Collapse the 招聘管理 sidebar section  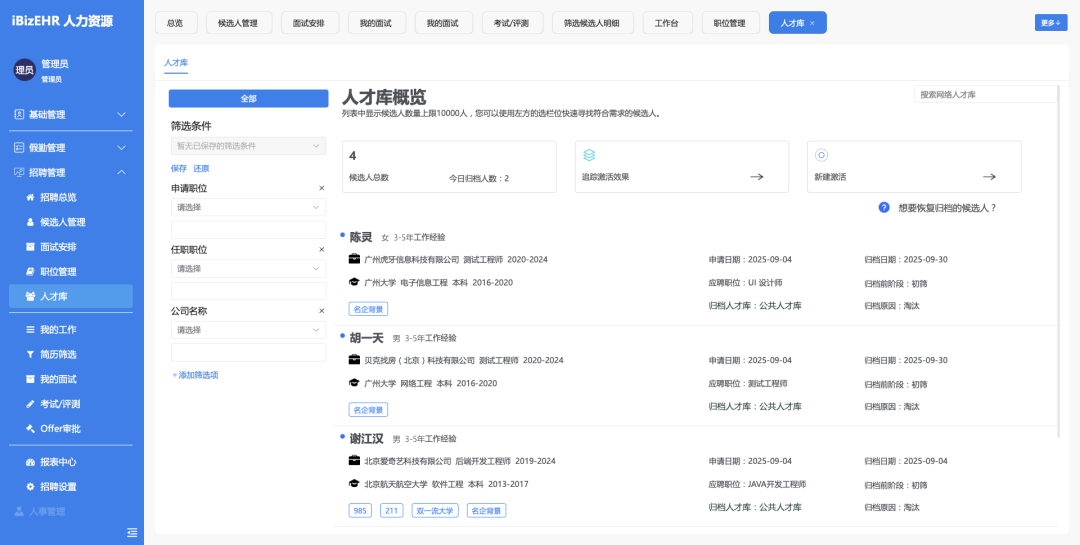coord(121,172)
